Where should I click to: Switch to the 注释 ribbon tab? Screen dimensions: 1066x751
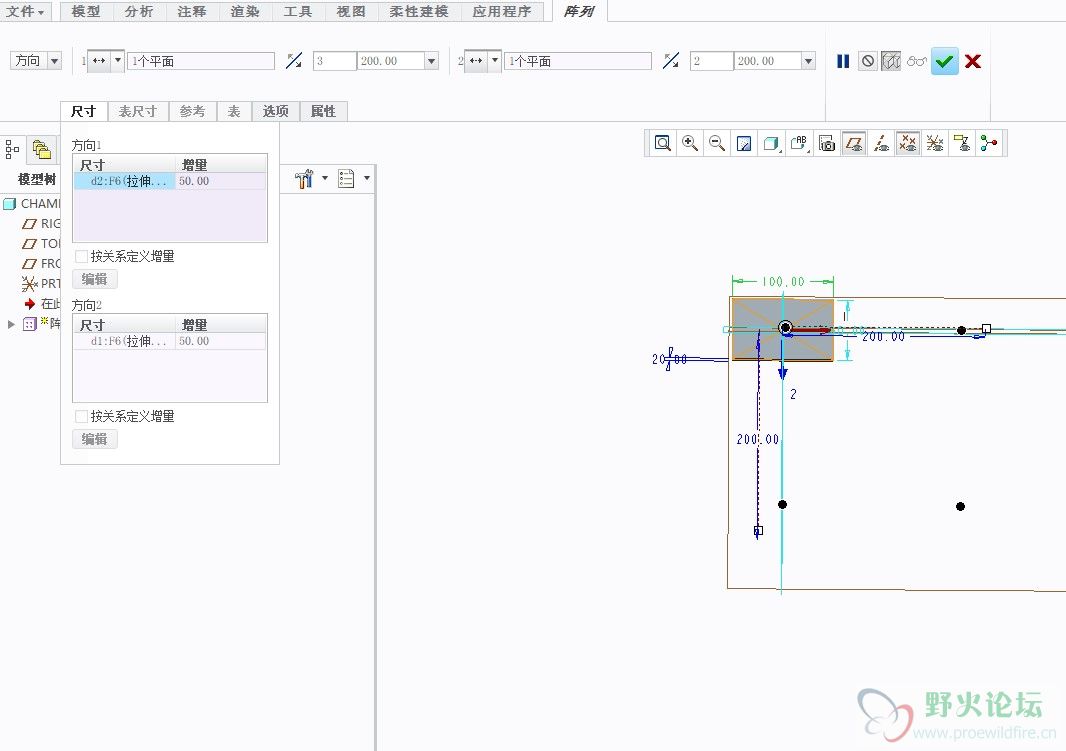pyautogui.click(x=192, y=12)
